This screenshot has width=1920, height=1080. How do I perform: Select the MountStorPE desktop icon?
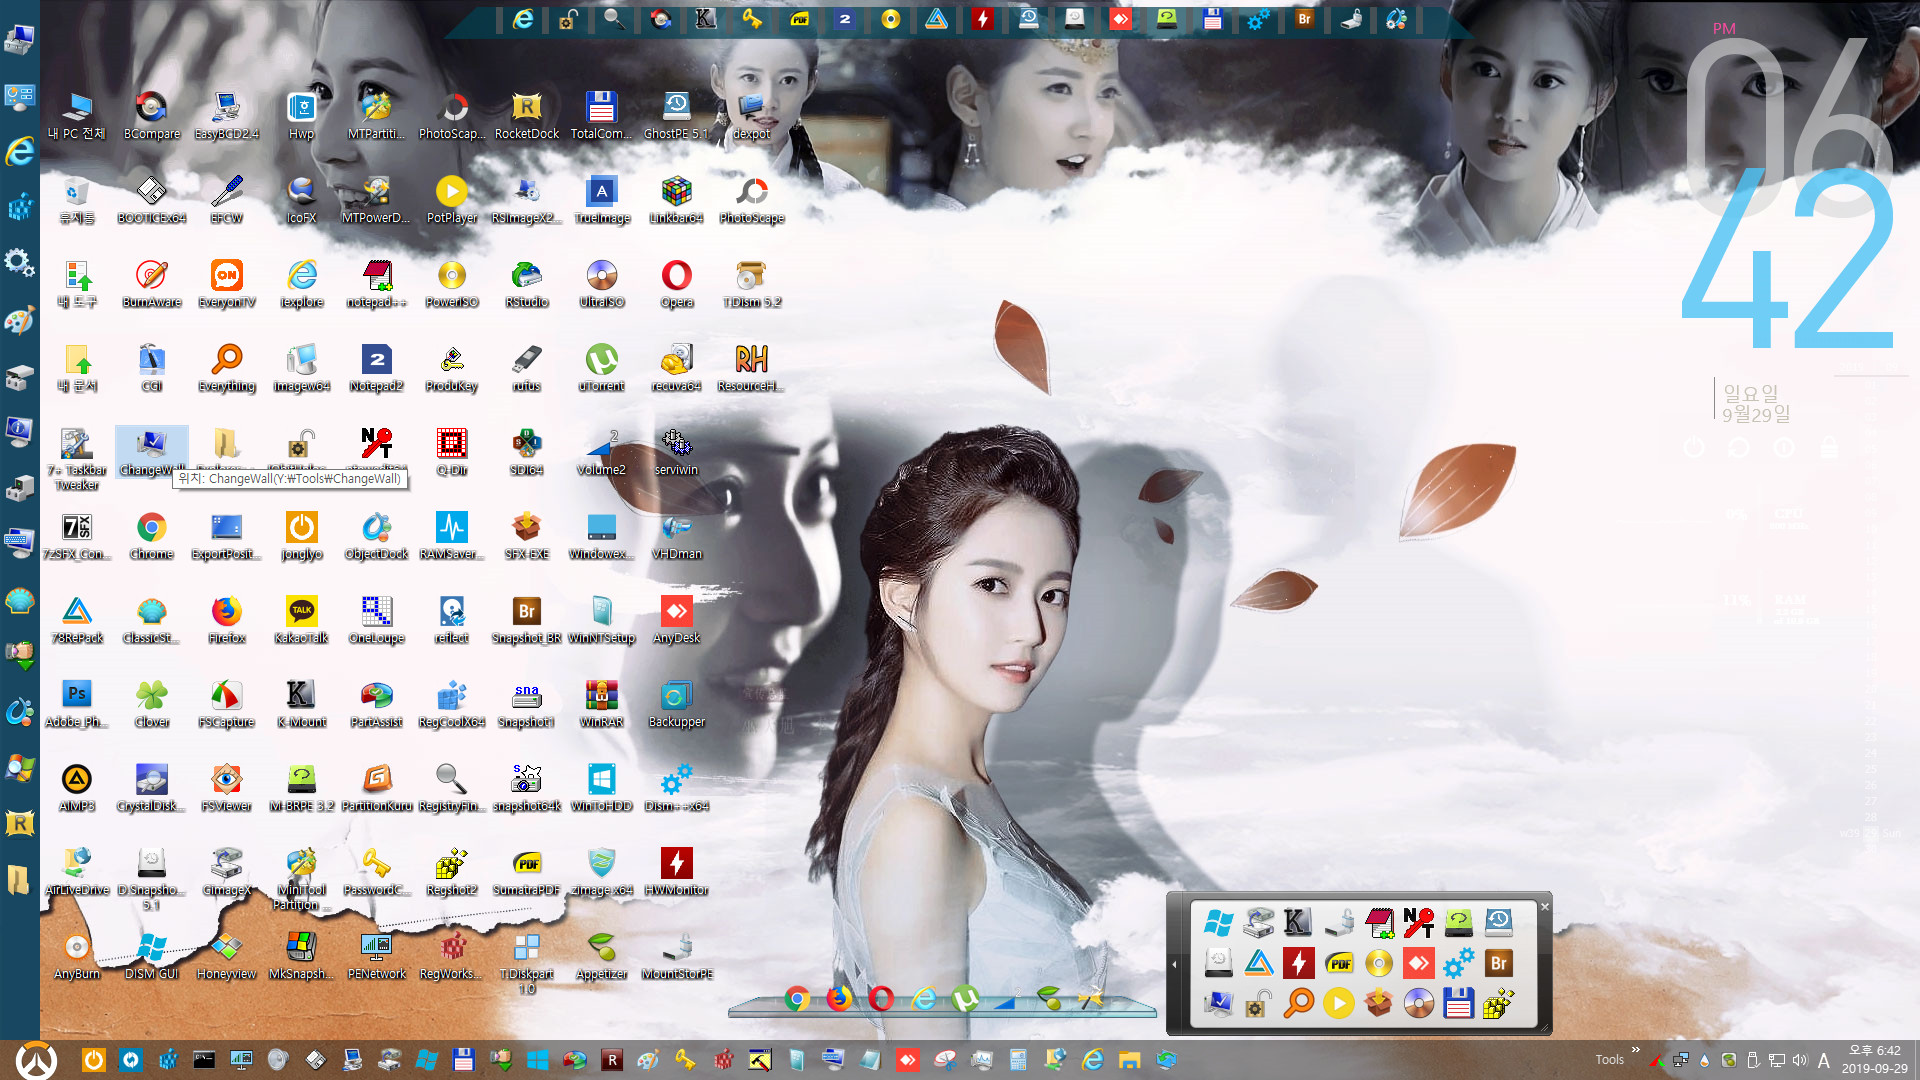[x=676, y=955]
